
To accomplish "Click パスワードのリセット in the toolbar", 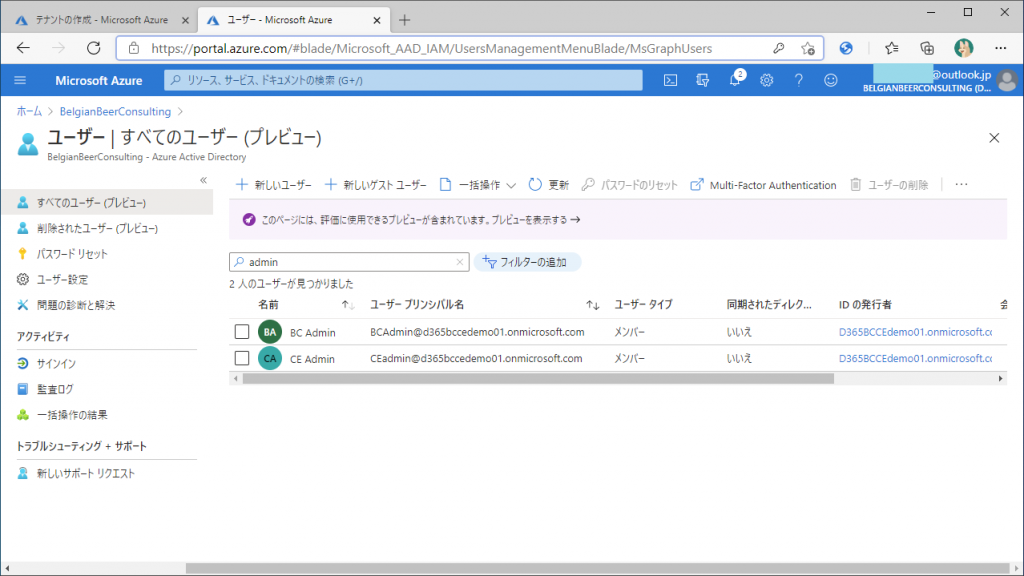I will [630, 185].
